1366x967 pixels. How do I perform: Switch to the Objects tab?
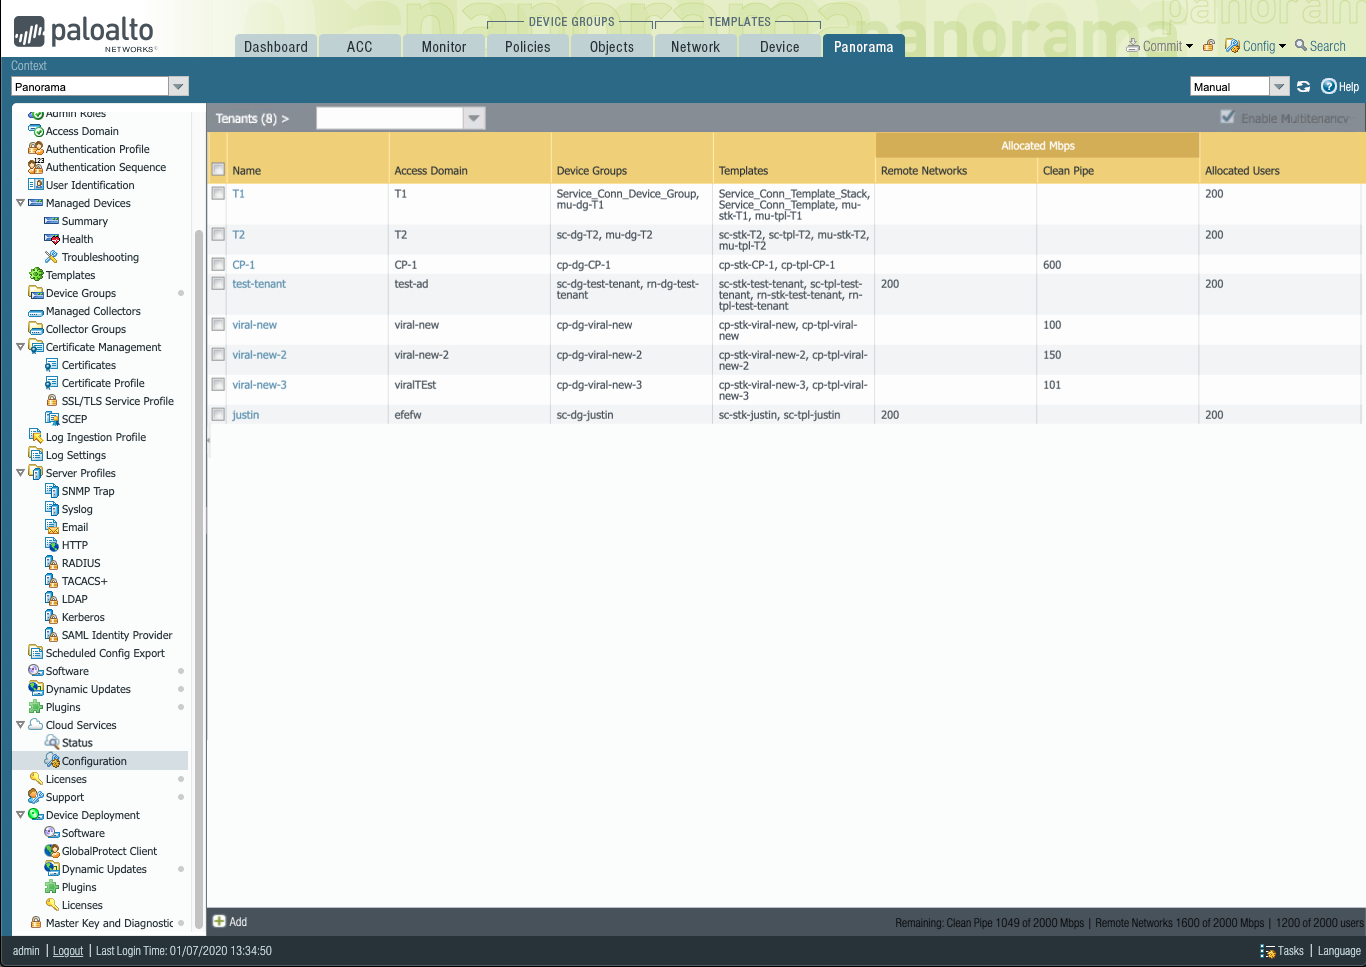coord(612,46)
